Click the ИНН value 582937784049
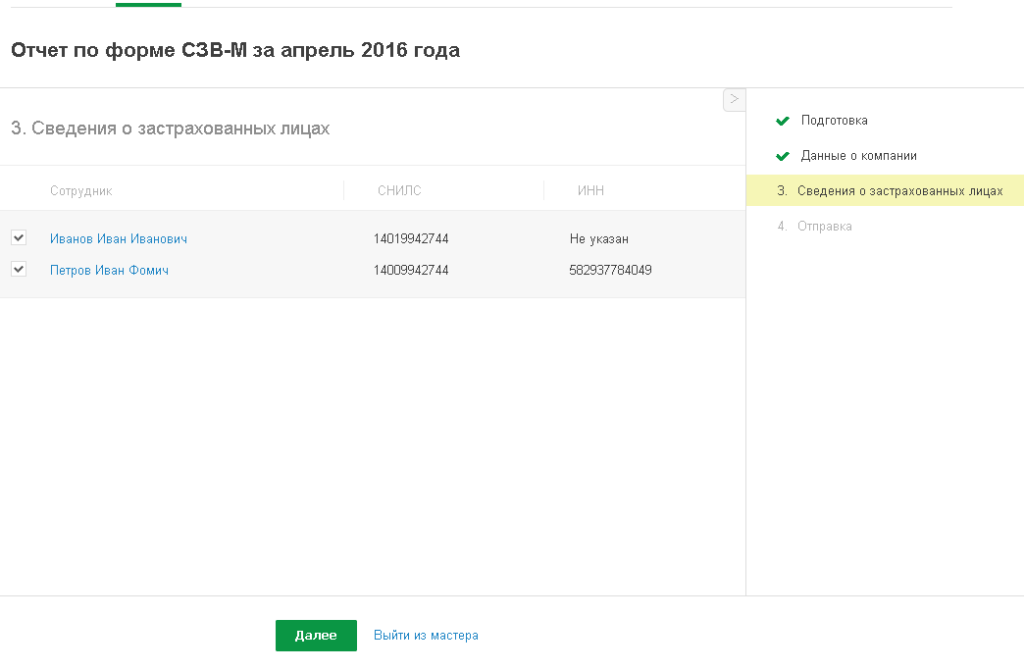1024x669 pixels. [611, 270]
